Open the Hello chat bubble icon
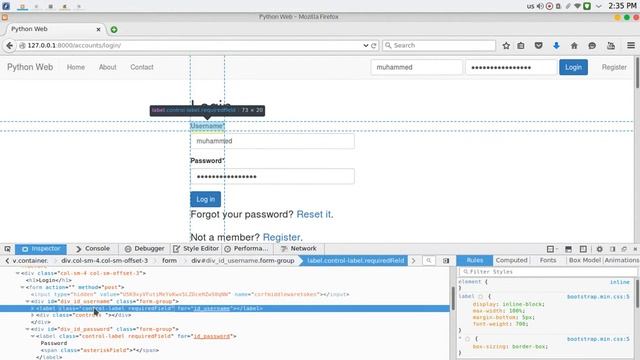The height and width of the screenshot is (360, 640). pos(592,45)
